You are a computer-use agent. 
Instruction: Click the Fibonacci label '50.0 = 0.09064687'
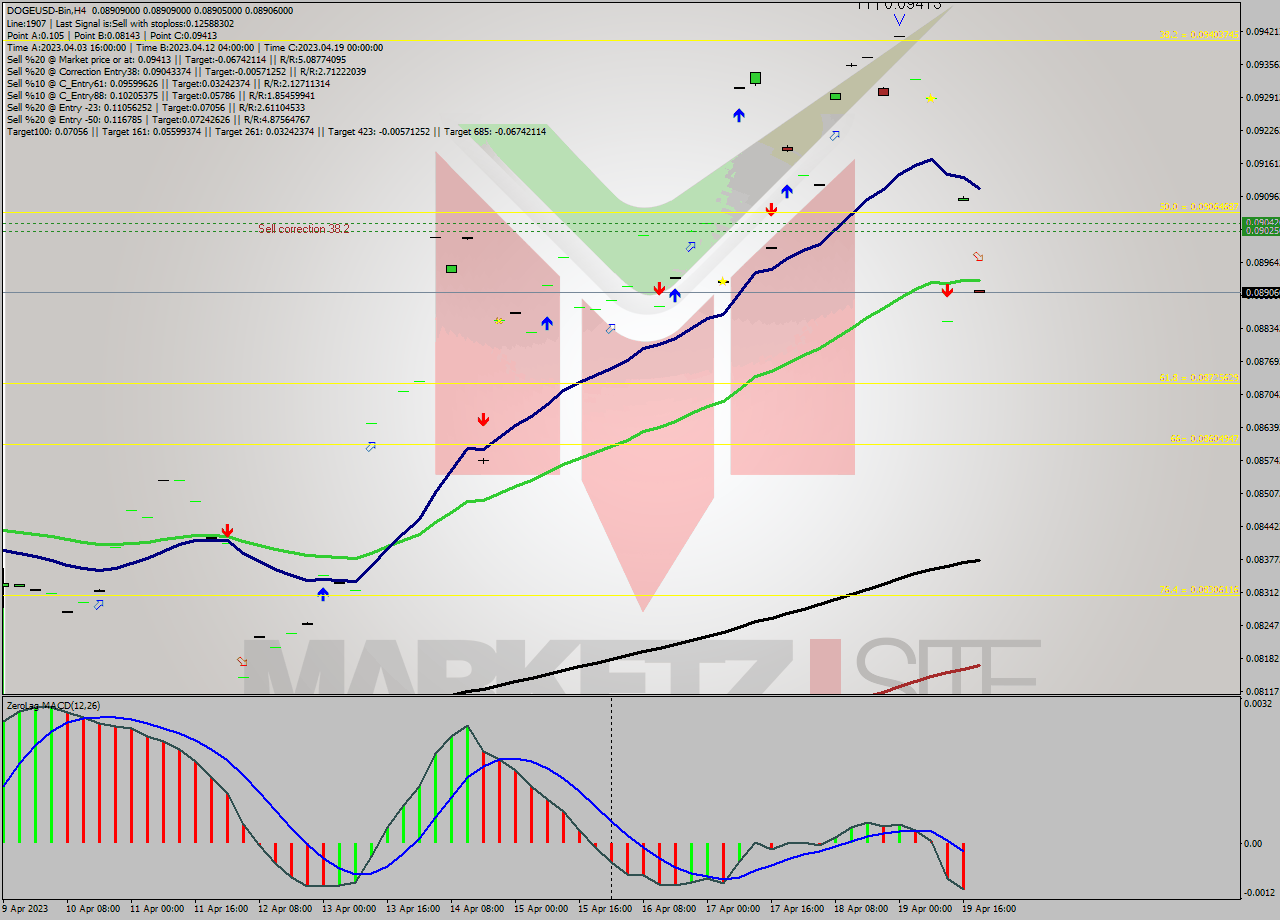1198,207
